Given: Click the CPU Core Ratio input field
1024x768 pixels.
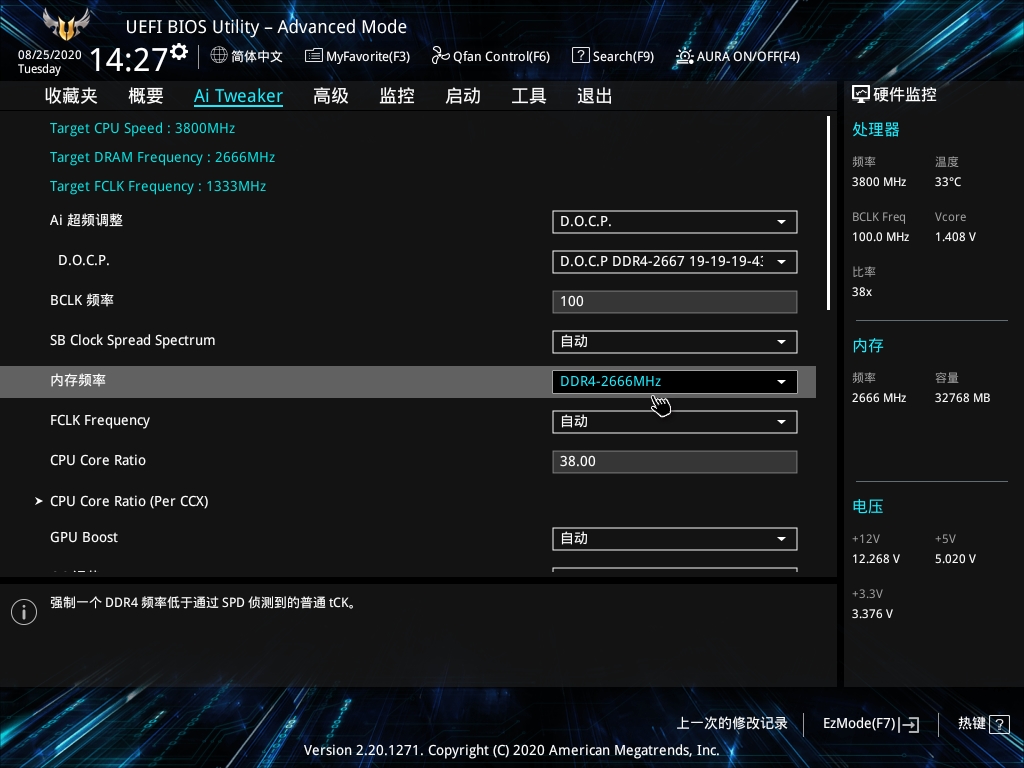Looking at the screenshot, I should [x=675, y=461].
